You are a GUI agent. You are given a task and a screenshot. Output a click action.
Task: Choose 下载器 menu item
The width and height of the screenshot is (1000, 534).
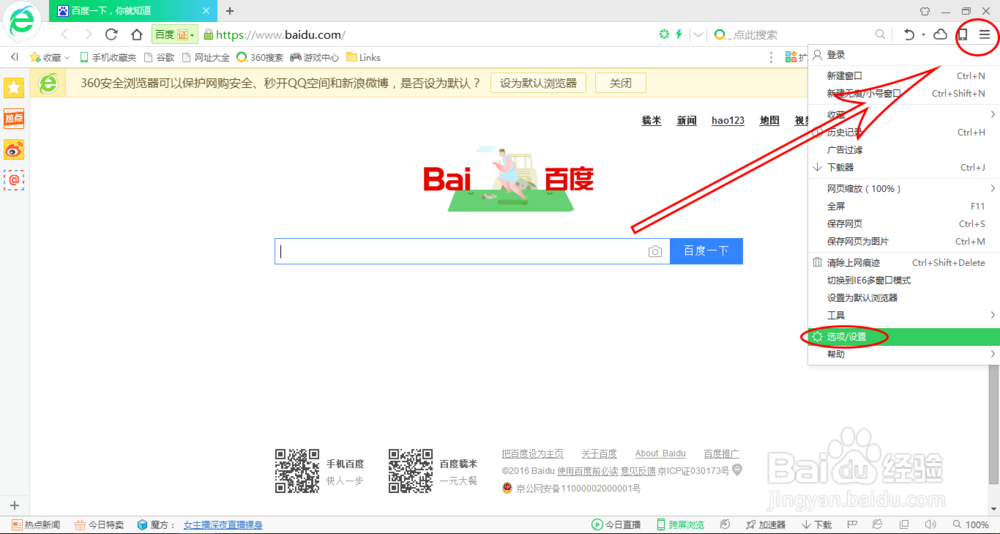[x=903, y=167]
